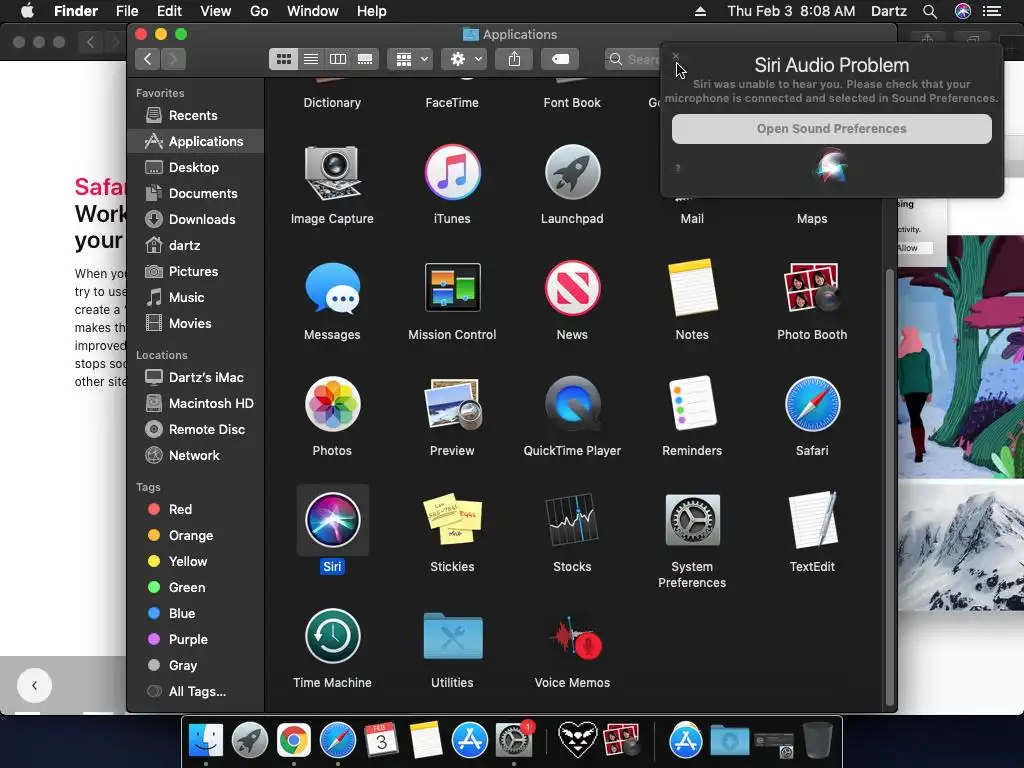Open the Utilities folder
Viewport: 1024px width, 768px height.
click(x=452, y=636)
